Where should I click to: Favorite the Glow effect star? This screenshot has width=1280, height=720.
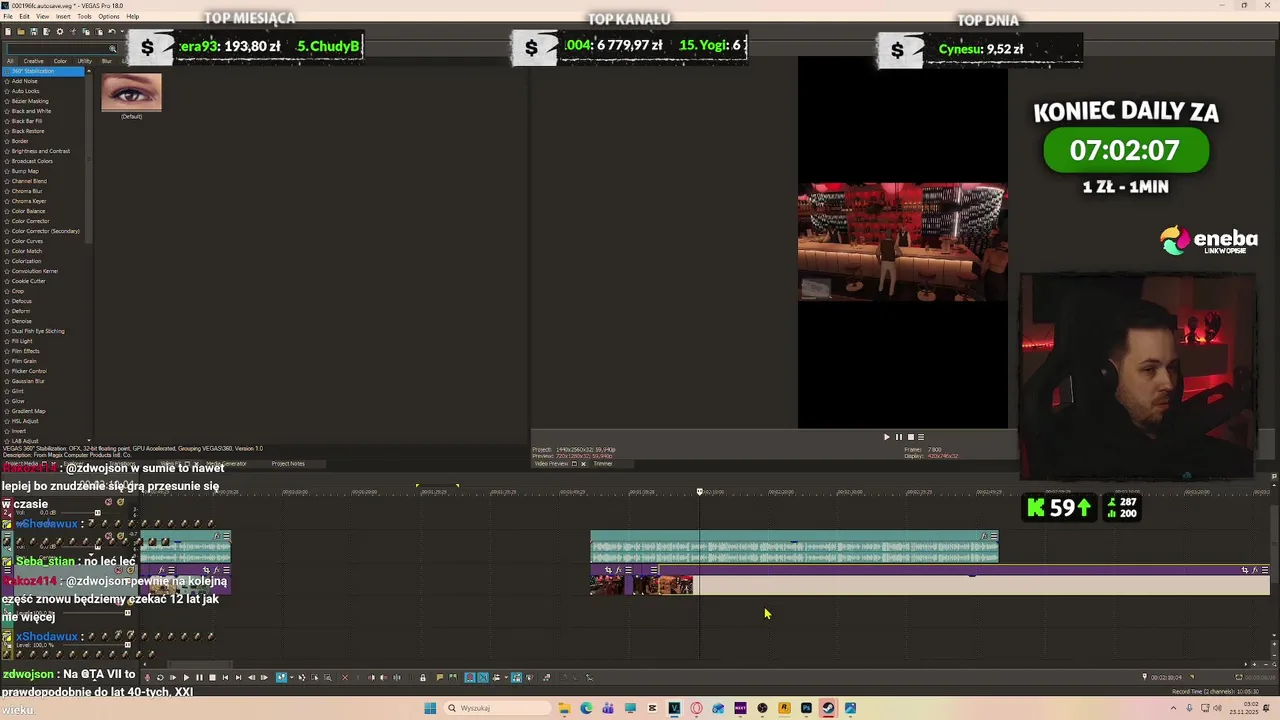[x=7, y=401]
